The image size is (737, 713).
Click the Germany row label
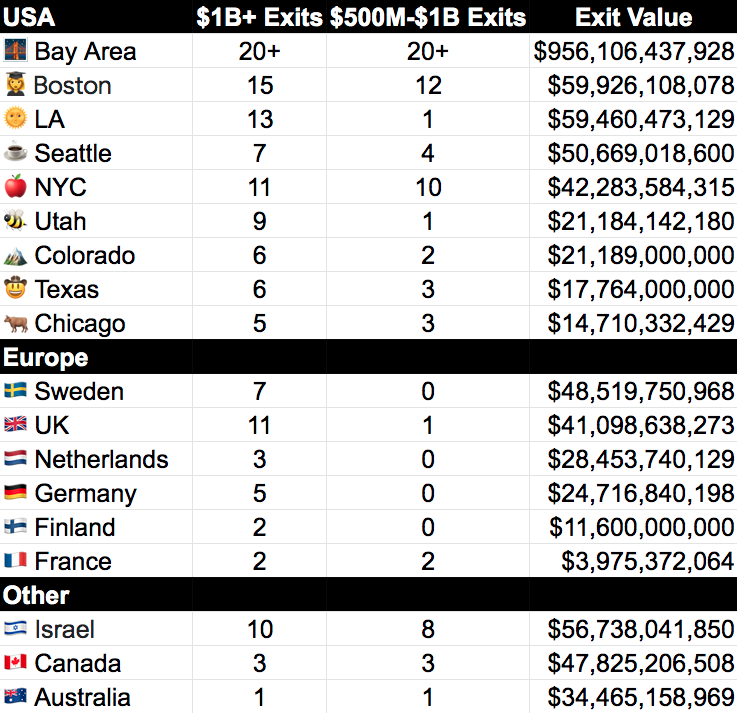[x=86, y=494]
